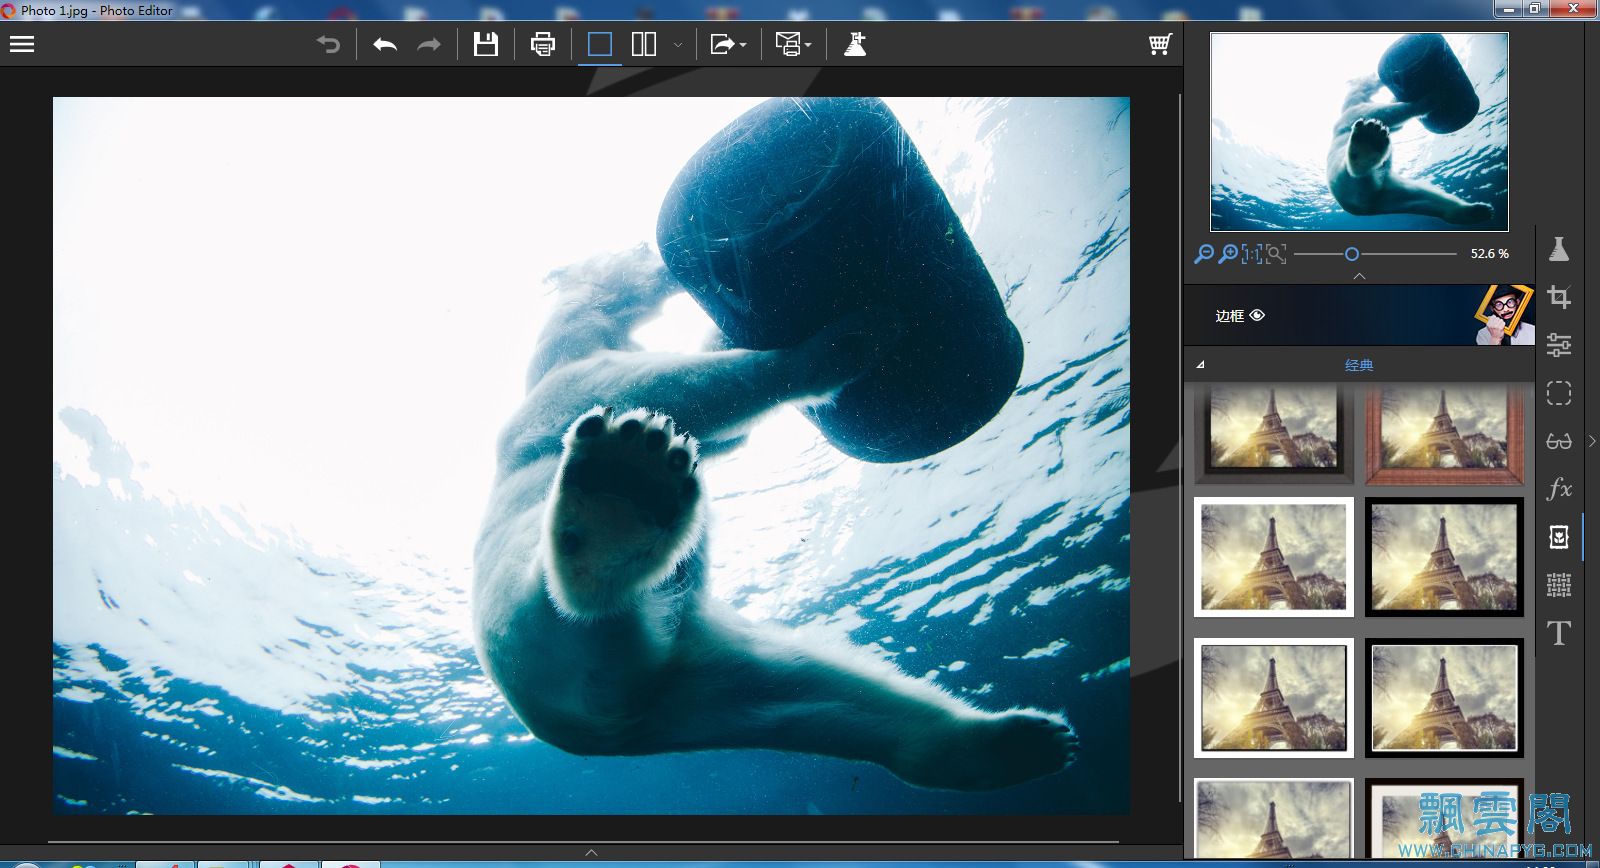Image resolution: width=1600 pixels, height=868 pixels.
Task: Collapse the 经典 frames category triangle
Action: 1200,365
